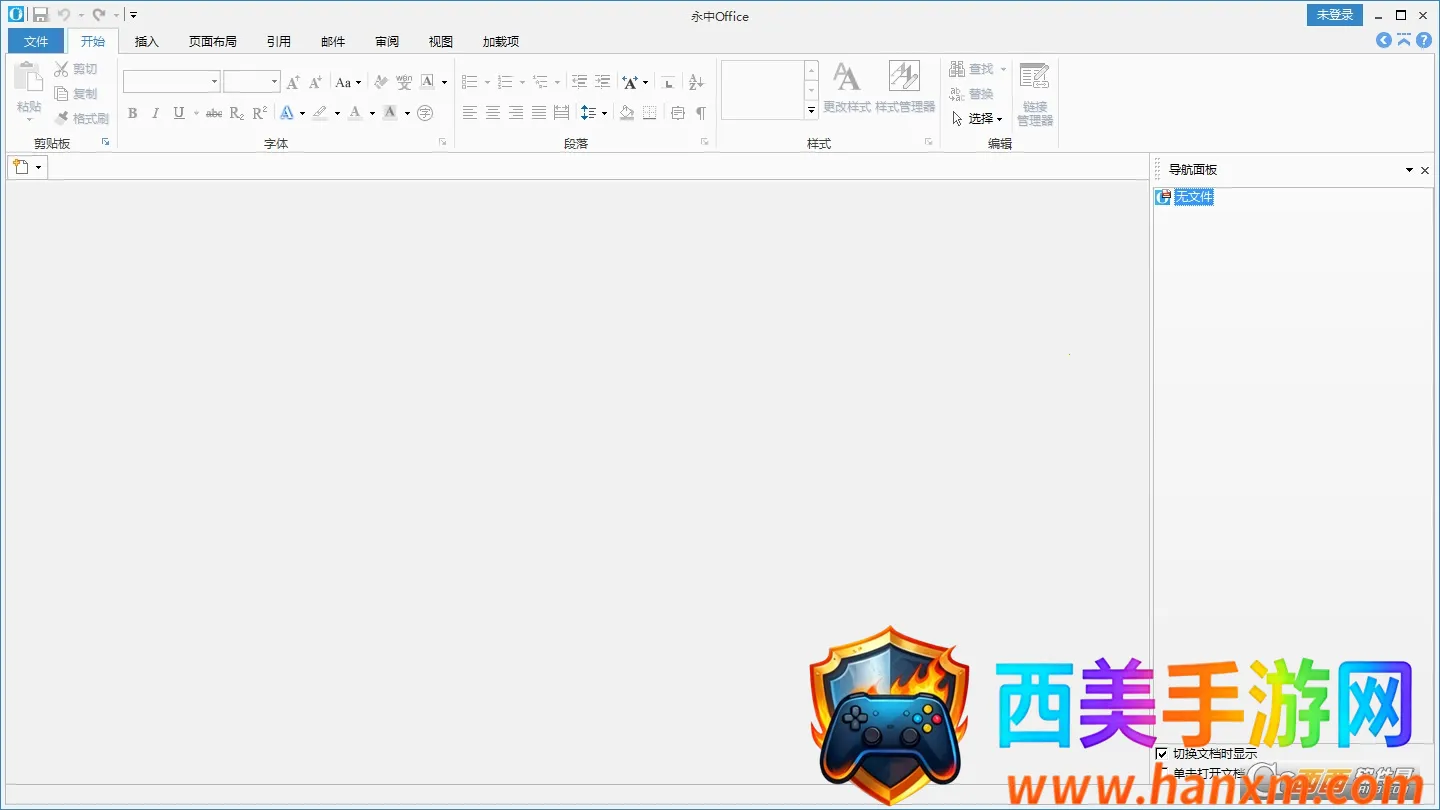Open the 文件 menu tab

click(x=36, y=41)
